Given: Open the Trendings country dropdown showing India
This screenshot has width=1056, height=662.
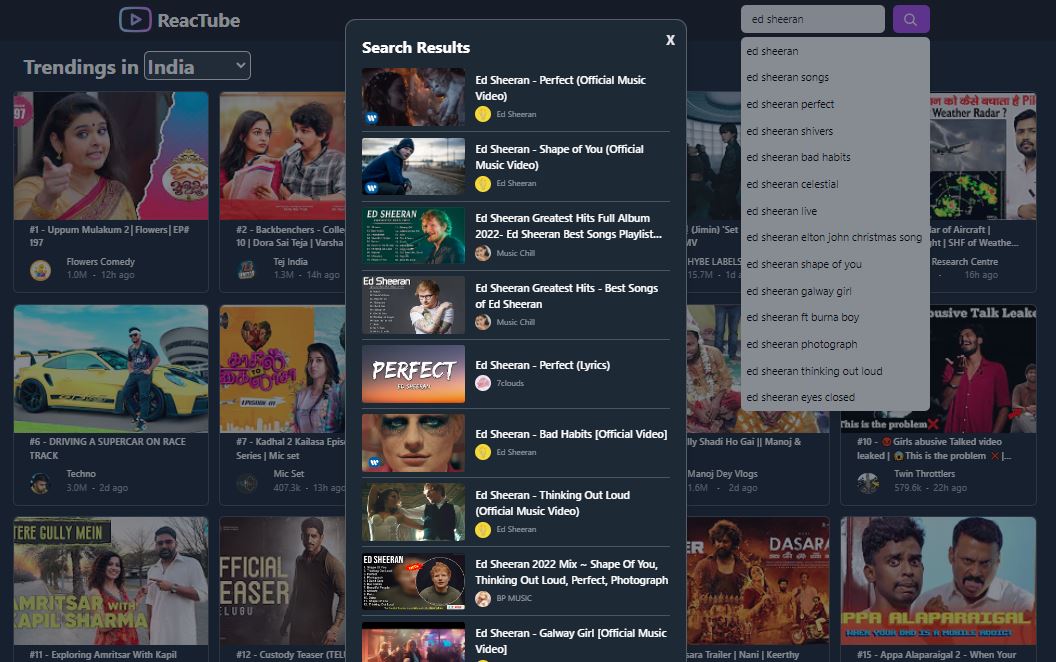Looking at the screenshot, I should click(197, 66).
